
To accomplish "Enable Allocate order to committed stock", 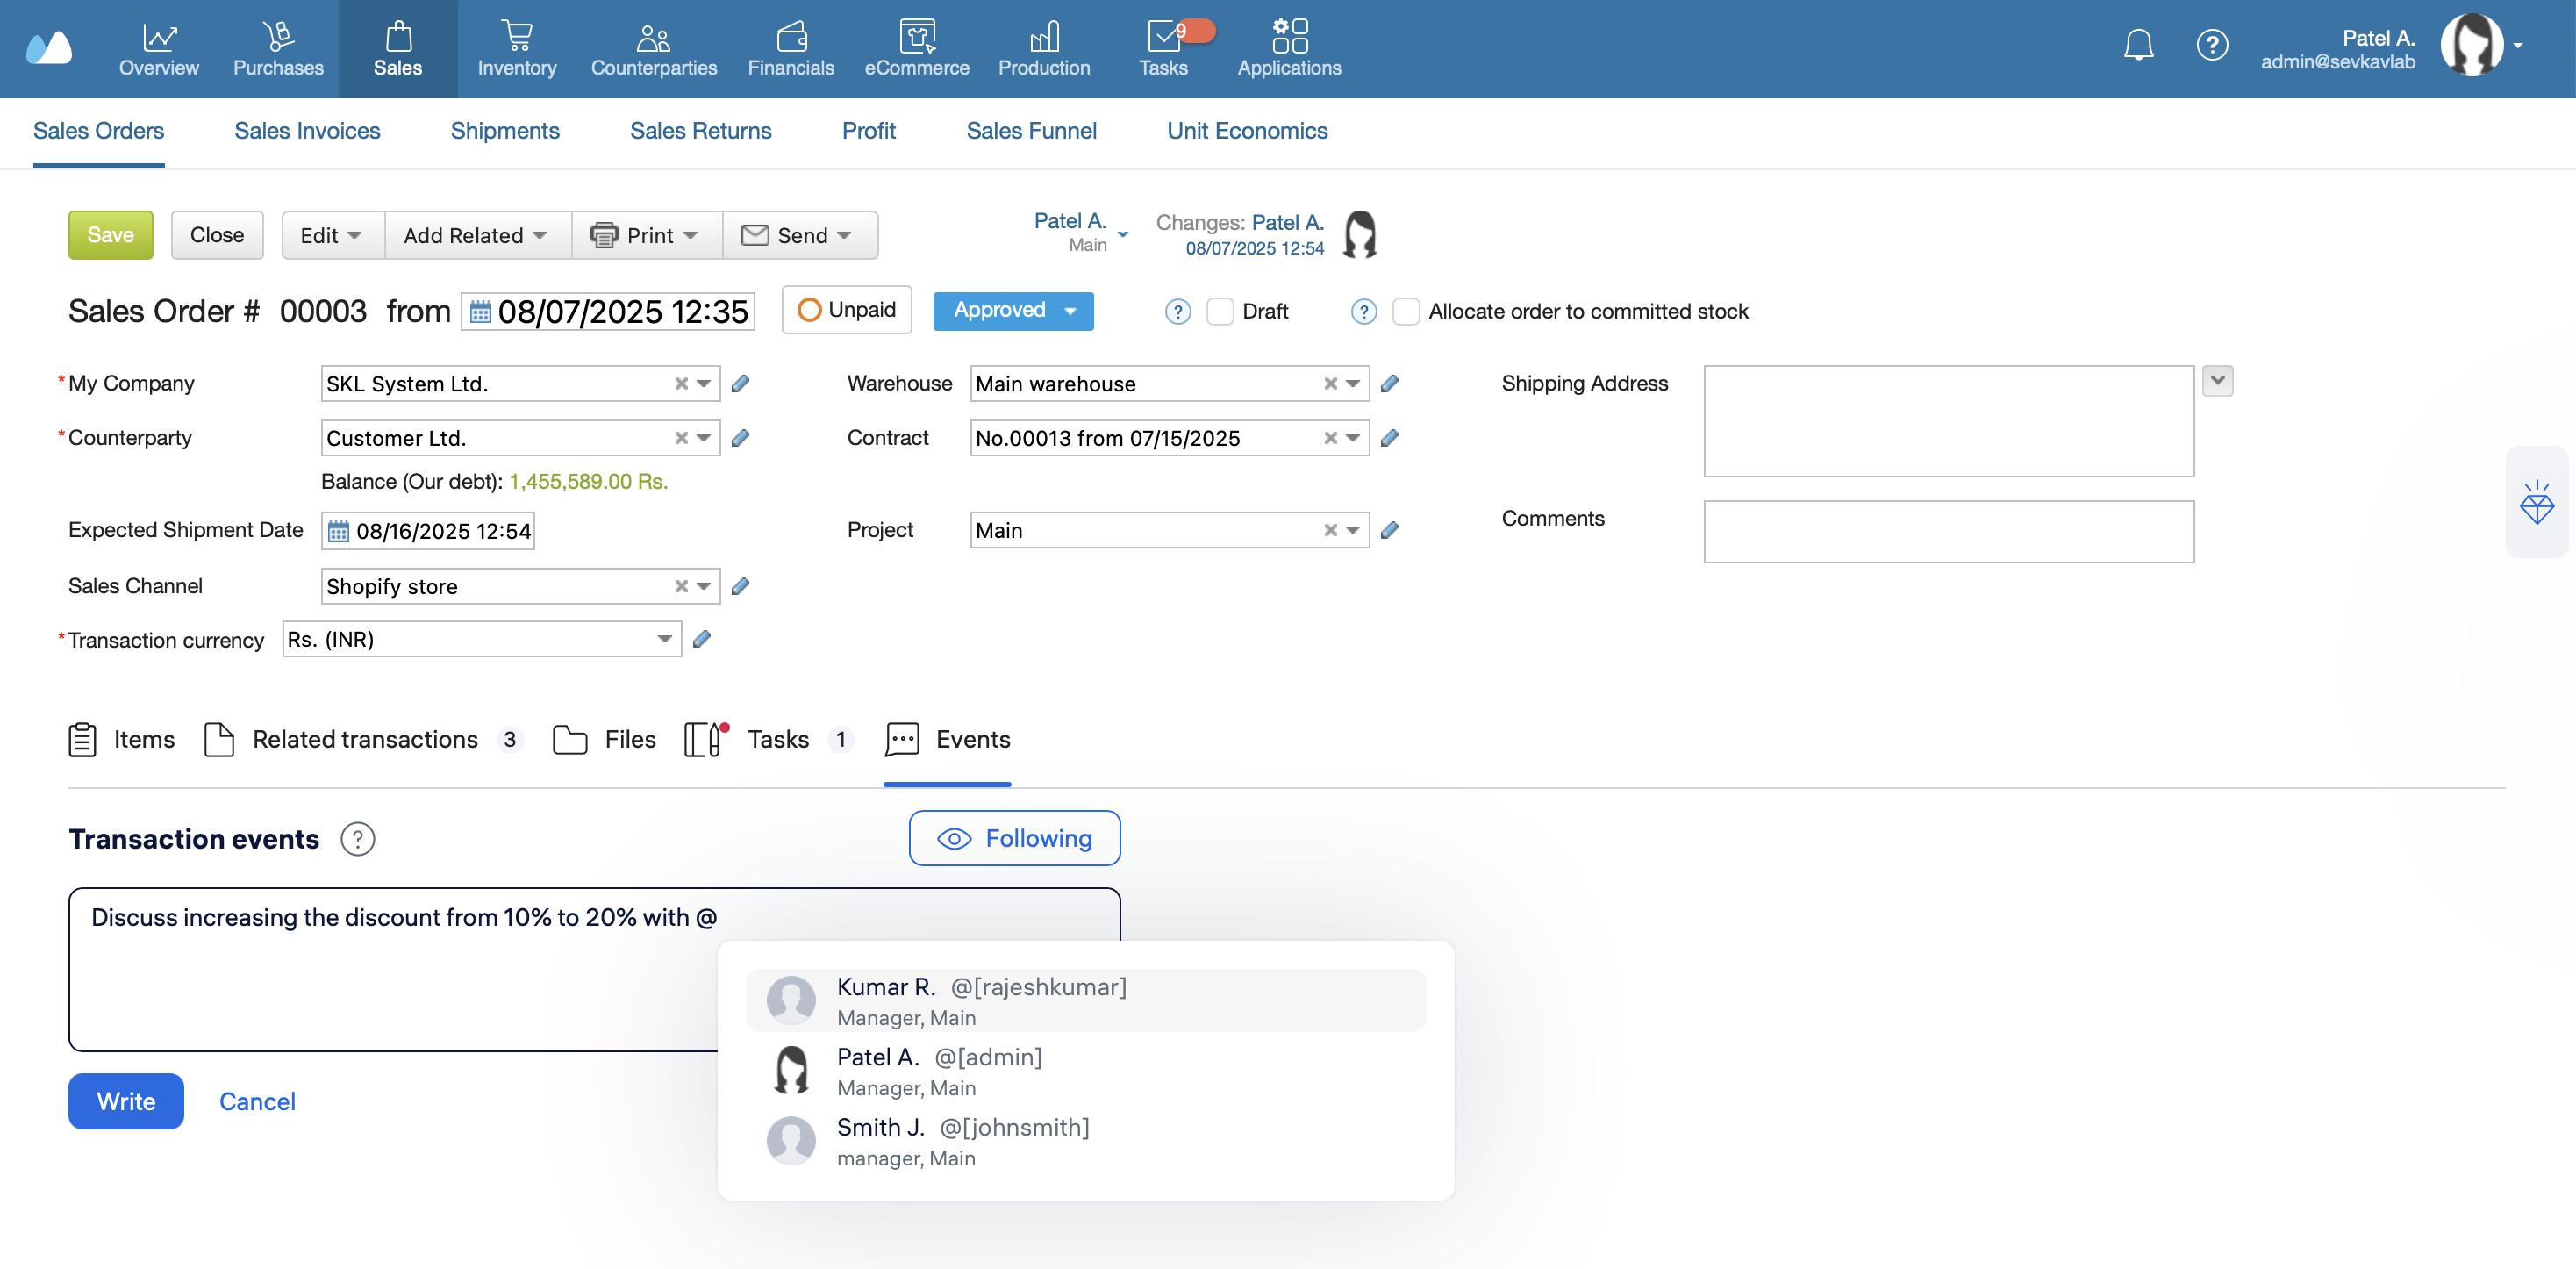I will tap(1406, 312).
